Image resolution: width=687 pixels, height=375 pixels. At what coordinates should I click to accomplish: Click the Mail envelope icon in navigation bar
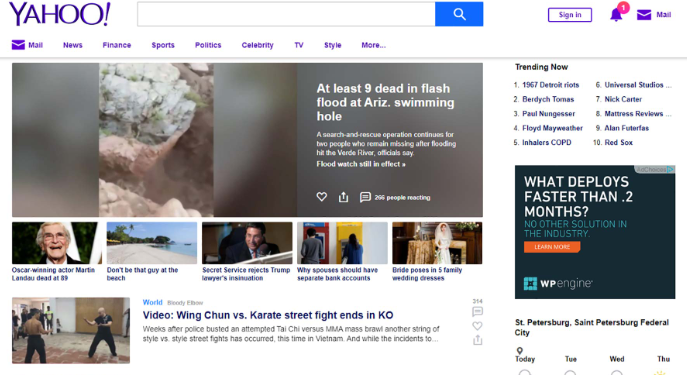(18, 45)
